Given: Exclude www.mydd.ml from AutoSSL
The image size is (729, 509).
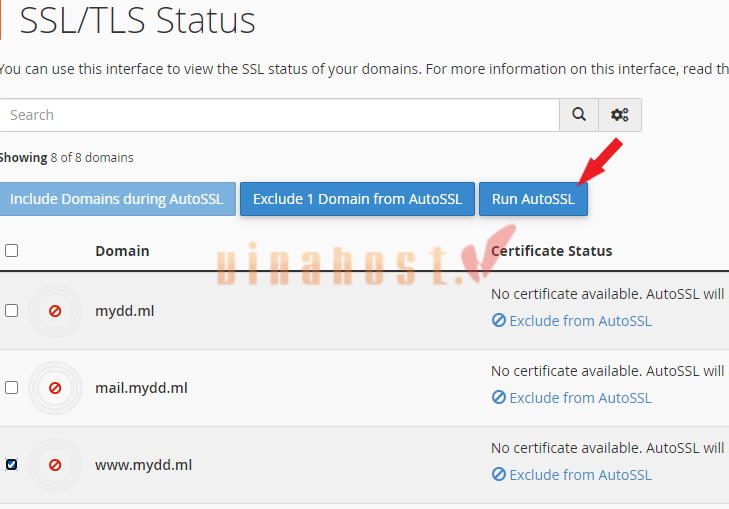Looking at the screenshot, I should point(571,475).
